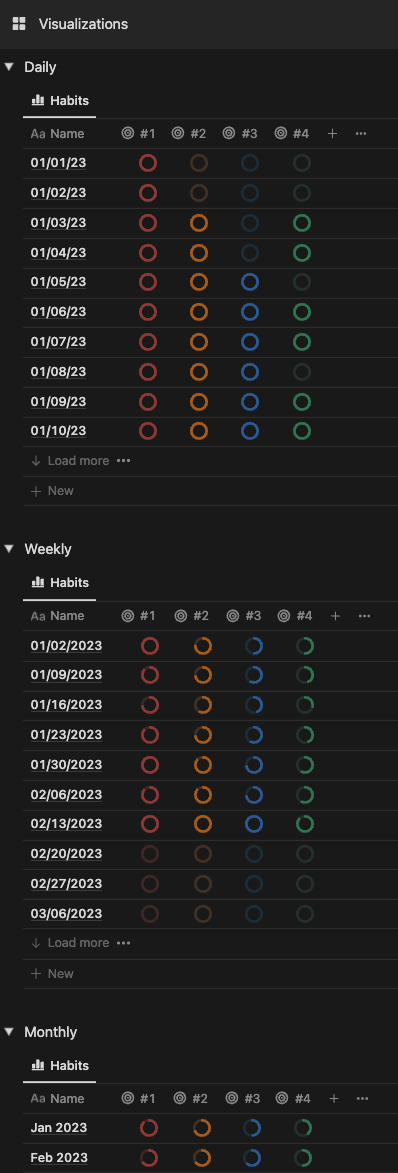This screenshot has height=1173, width=398.
Task: Open the three-dot options in Daily table header
Action: (x=361, y=134)
